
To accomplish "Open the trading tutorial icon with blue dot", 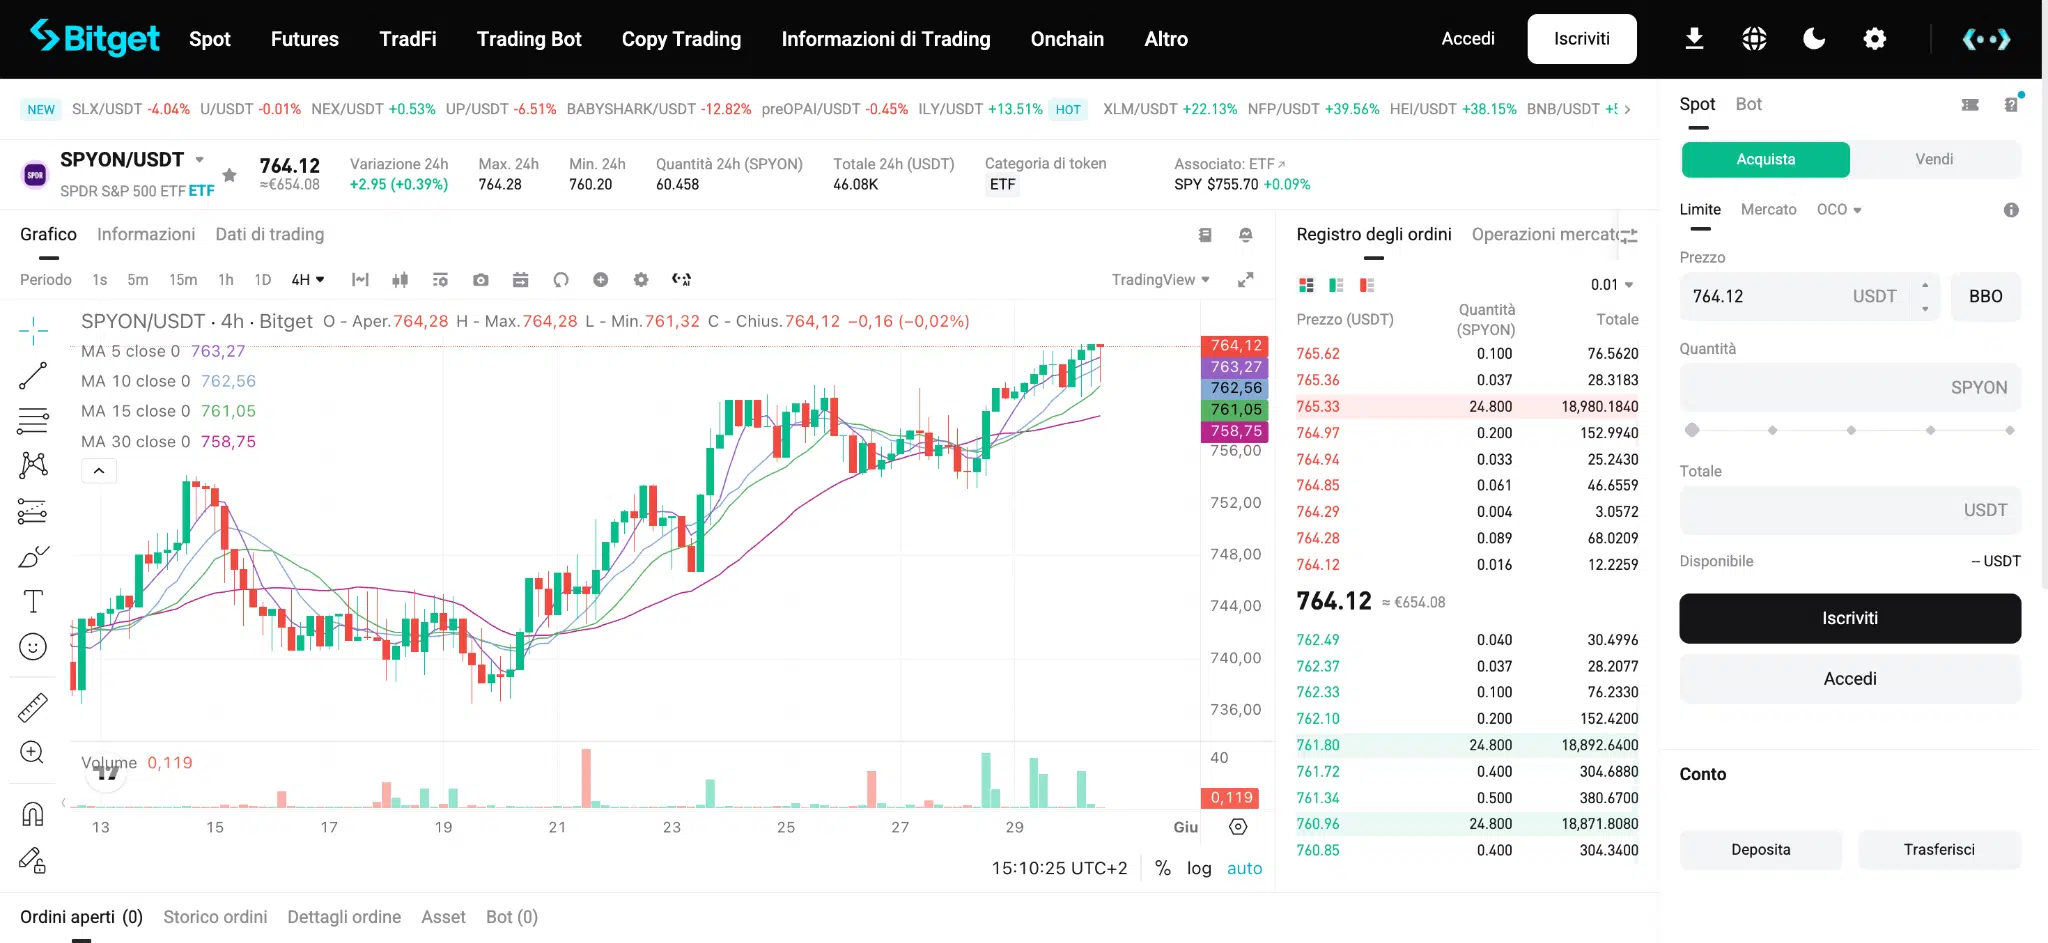I will tap(2011, 104).
